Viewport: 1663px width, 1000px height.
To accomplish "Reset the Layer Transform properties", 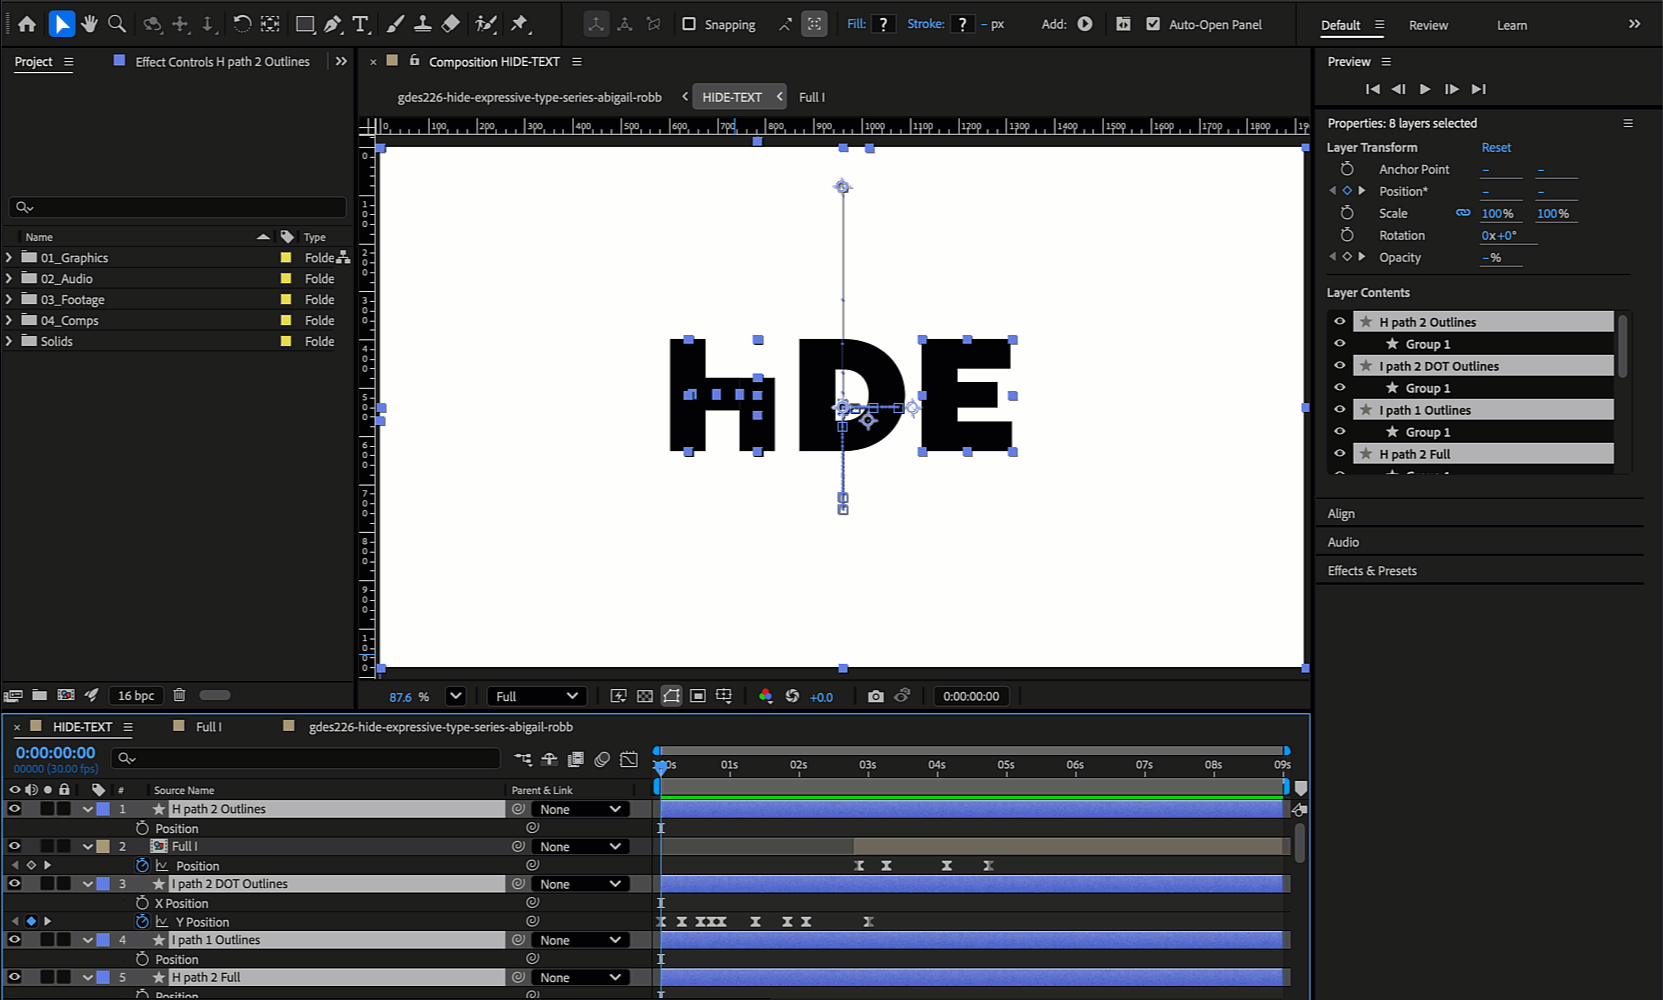I will point(1496,147).
